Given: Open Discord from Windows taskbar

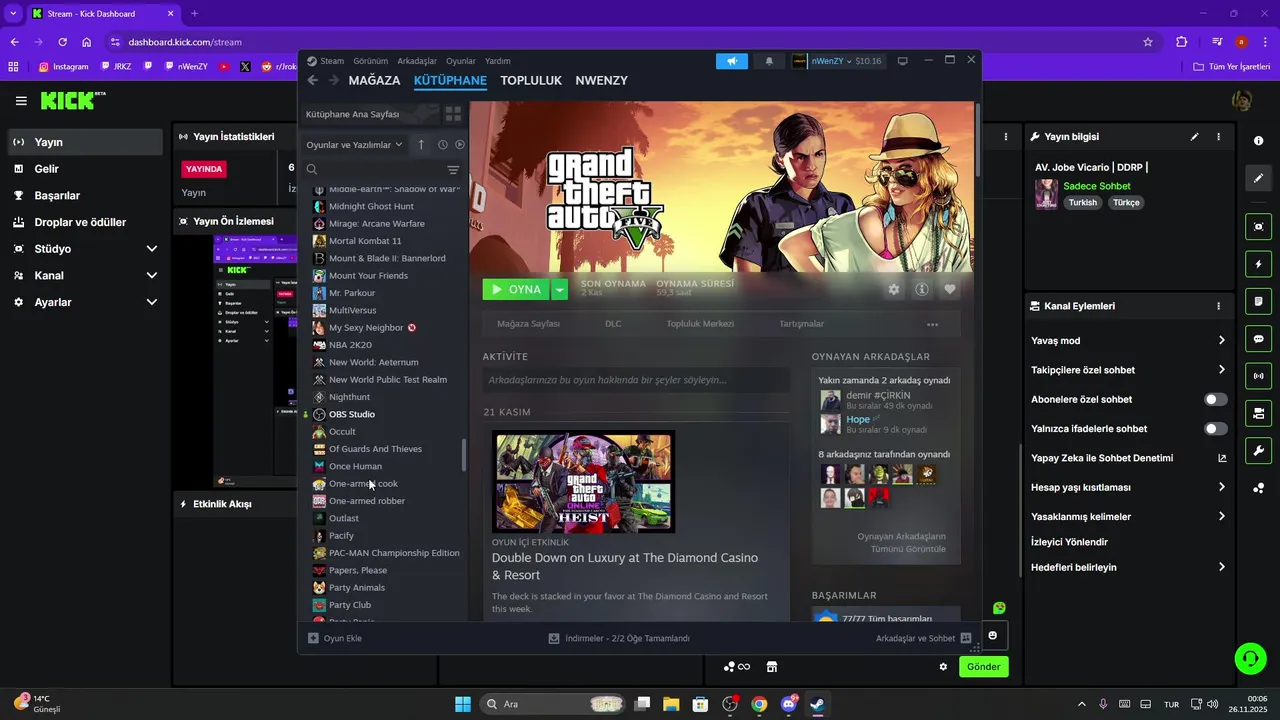Looking at the screenshot, I should click(x=788, y=704).
